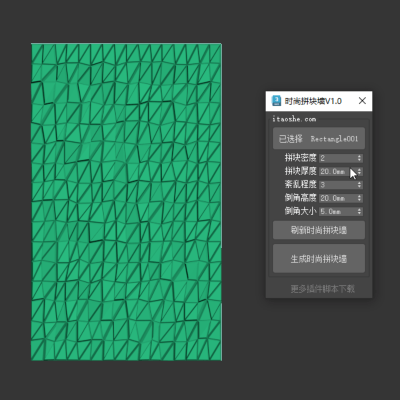Click the 已选择 Rectangle001 pick button
400x400 pixels.
(x=319, y=138)
